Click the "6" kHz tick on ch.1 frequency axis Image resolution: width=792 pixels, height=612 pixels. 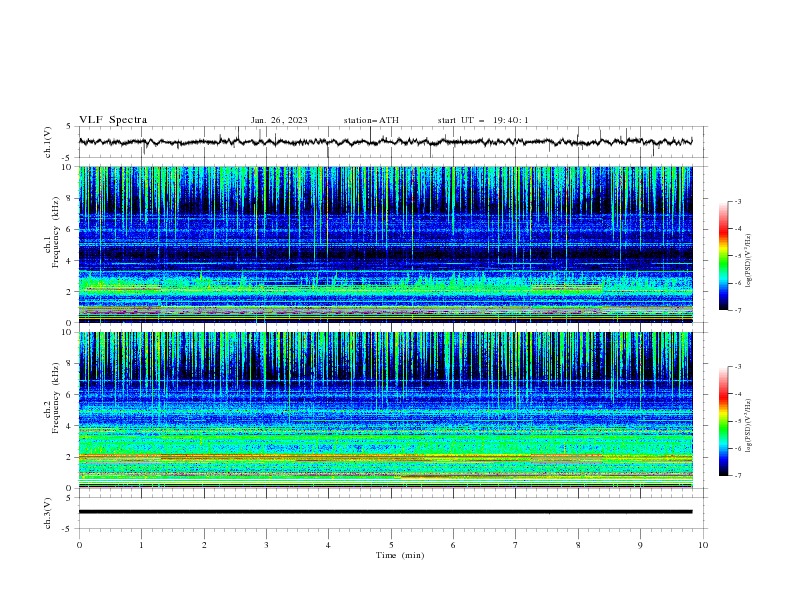coord(70,229)
